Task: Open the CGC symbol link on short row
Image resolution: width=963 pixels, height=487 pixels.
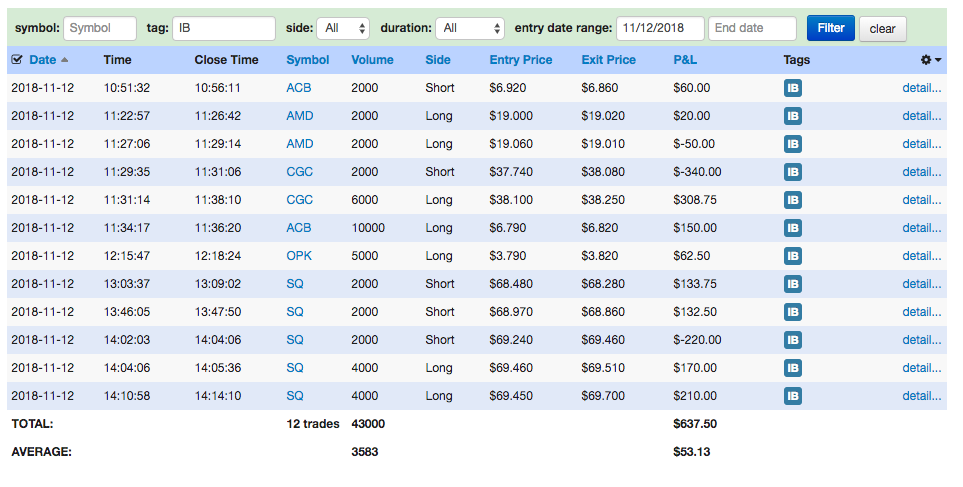Action: point(299,172)
